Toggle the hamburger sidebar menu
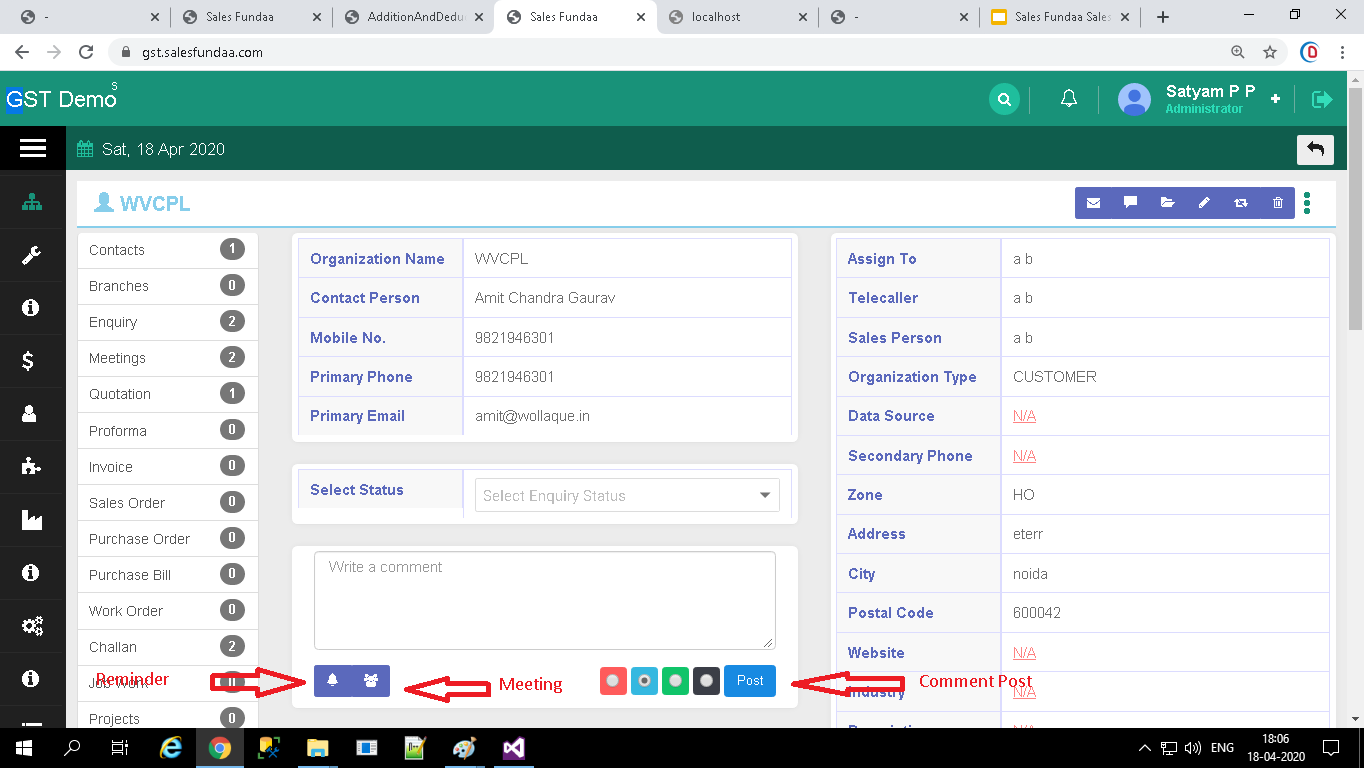The width and height of the screenshot is (1364, 768). [x=33, y=149]
